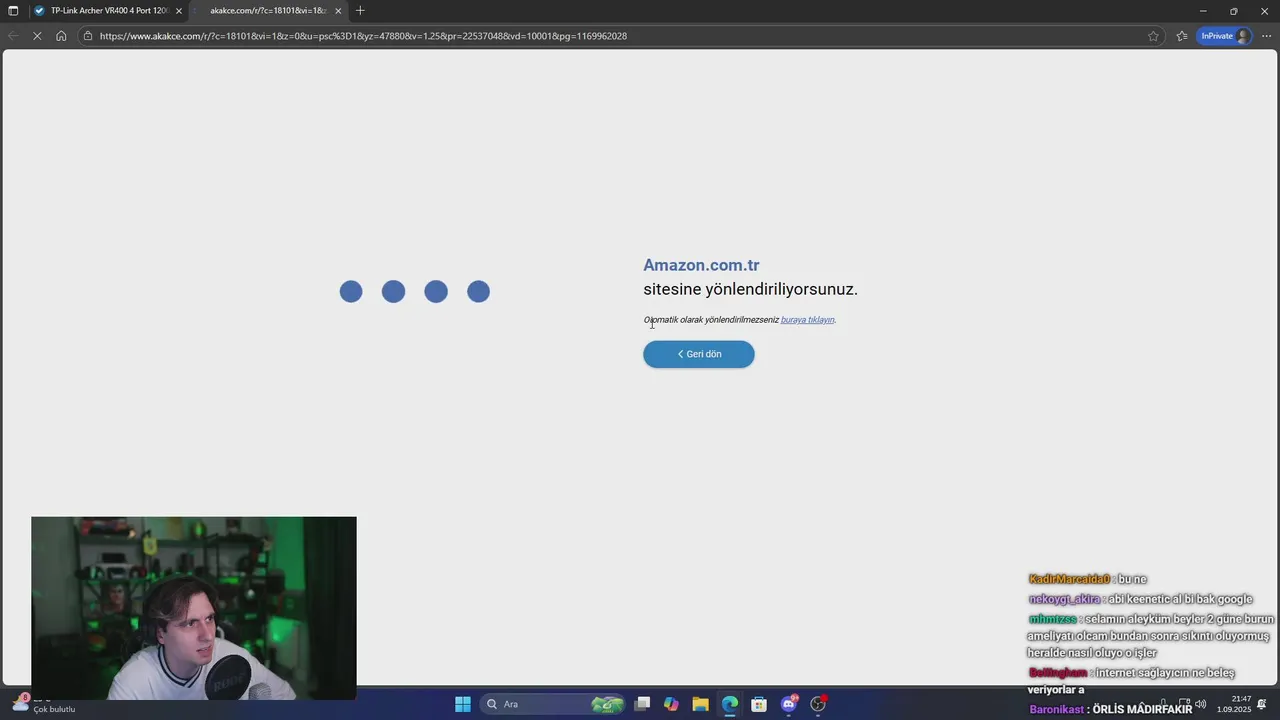Screen dimensions: 1280x720
Task: Close the akakce.com redirect tab
Action: (x=338, y=11)
